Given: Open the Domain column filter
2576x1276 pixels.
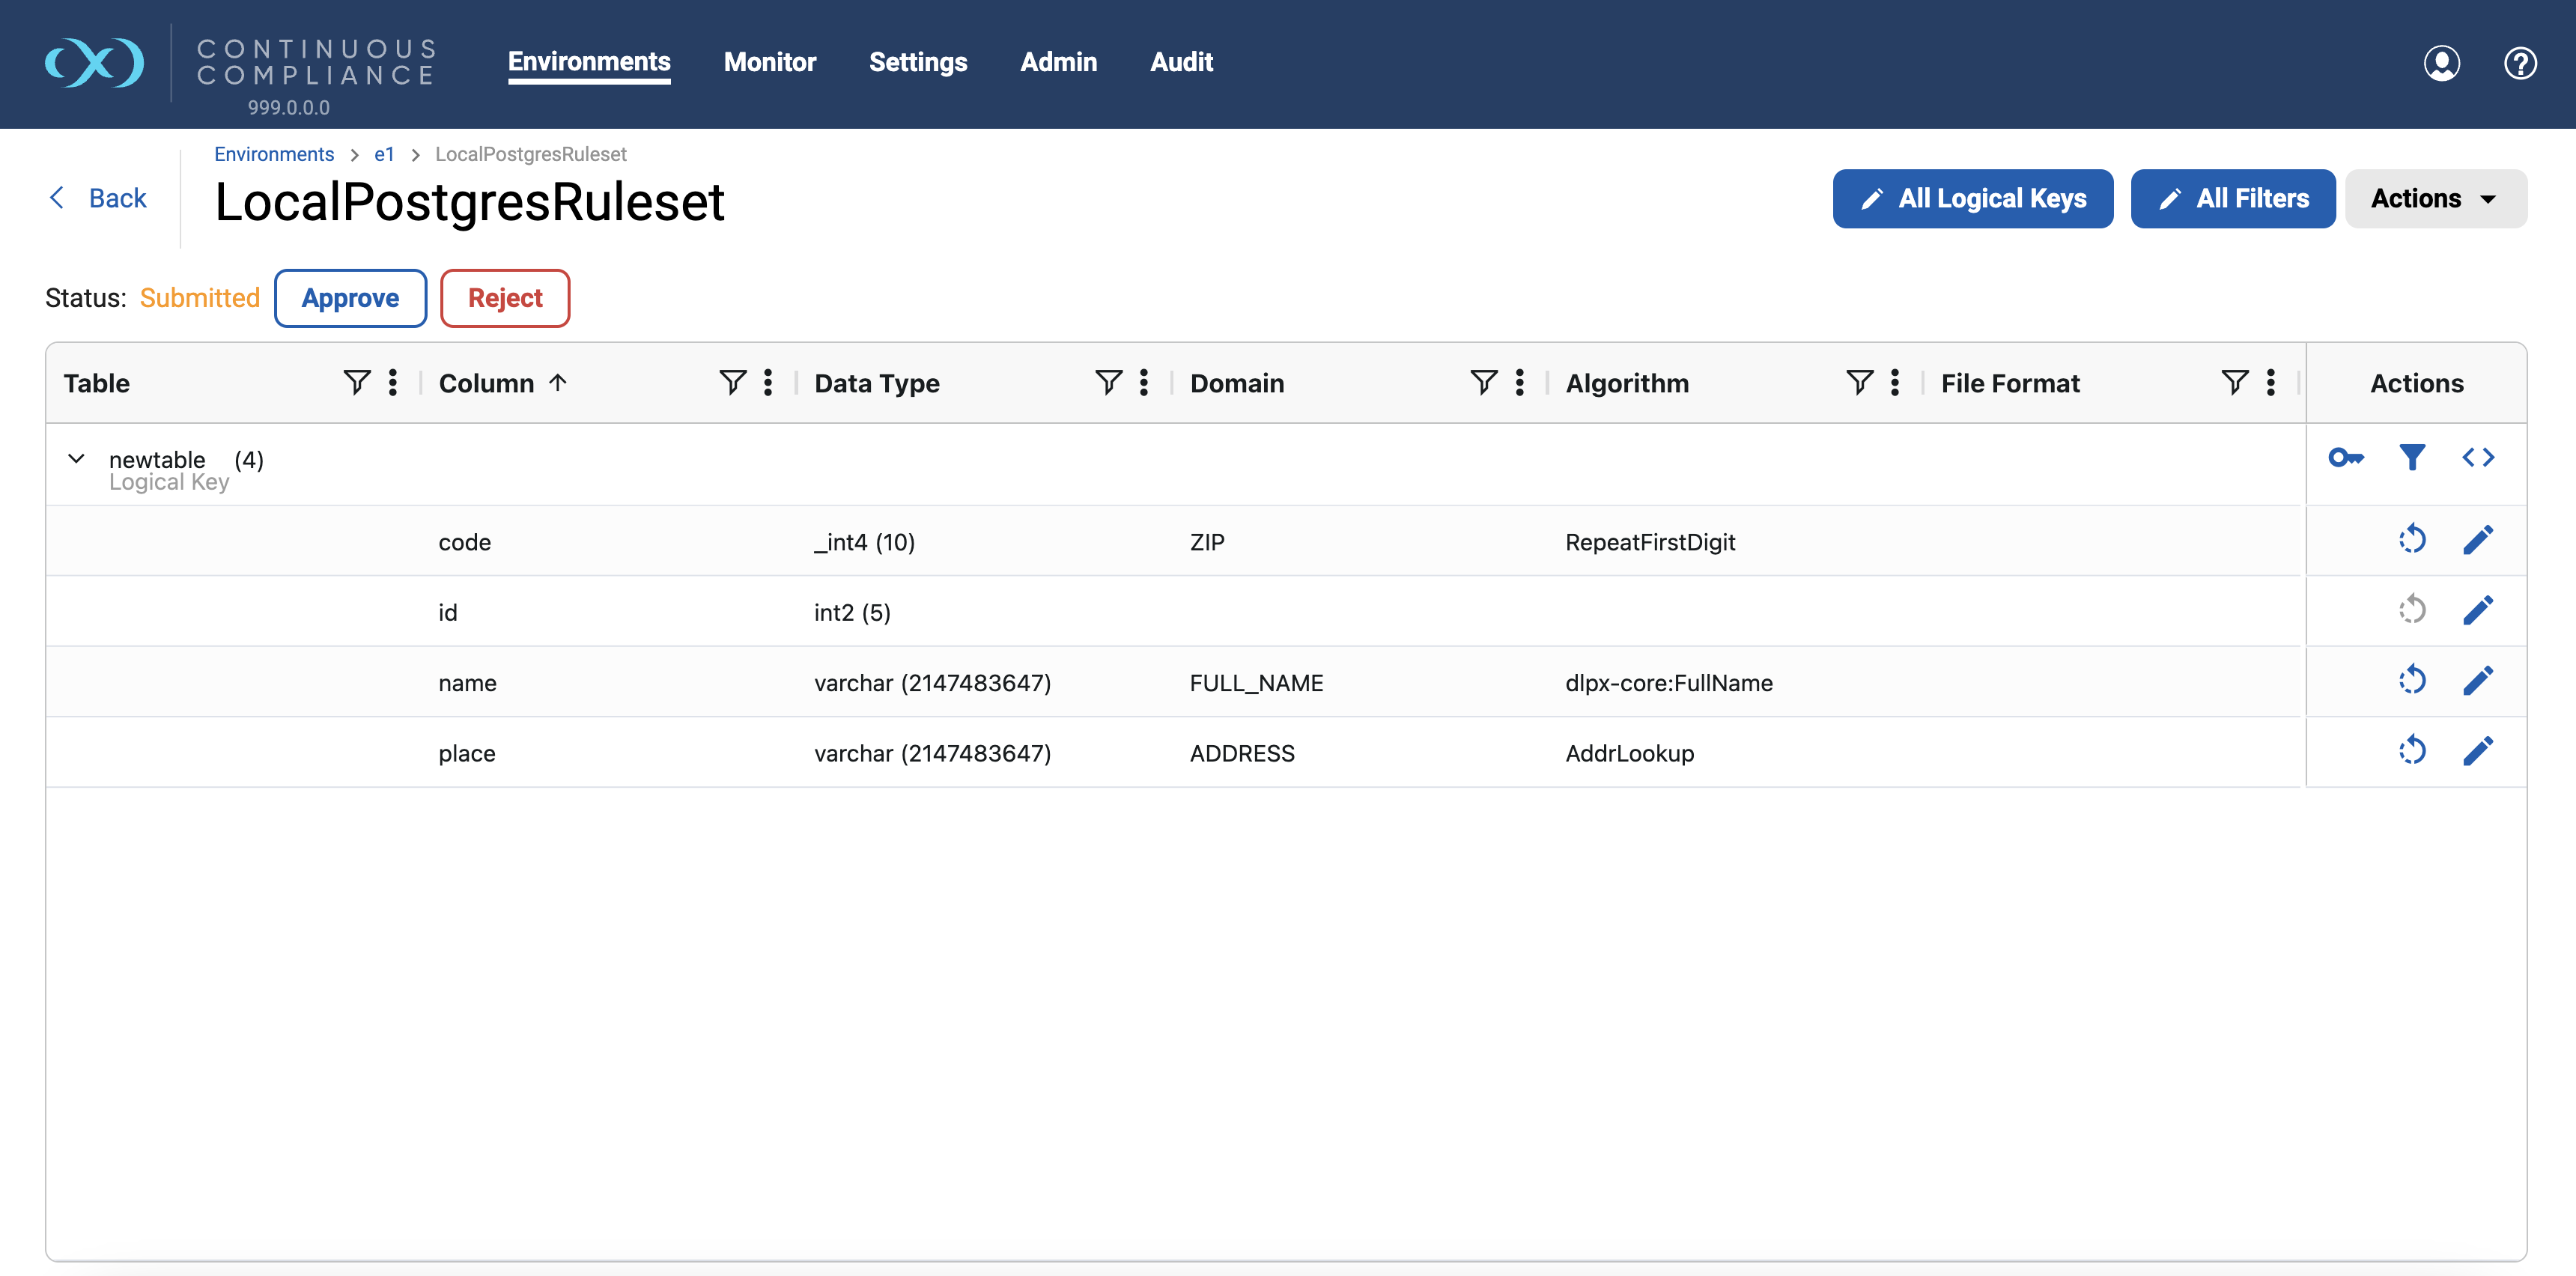Looking at the screenshot, I should 1484,382.
